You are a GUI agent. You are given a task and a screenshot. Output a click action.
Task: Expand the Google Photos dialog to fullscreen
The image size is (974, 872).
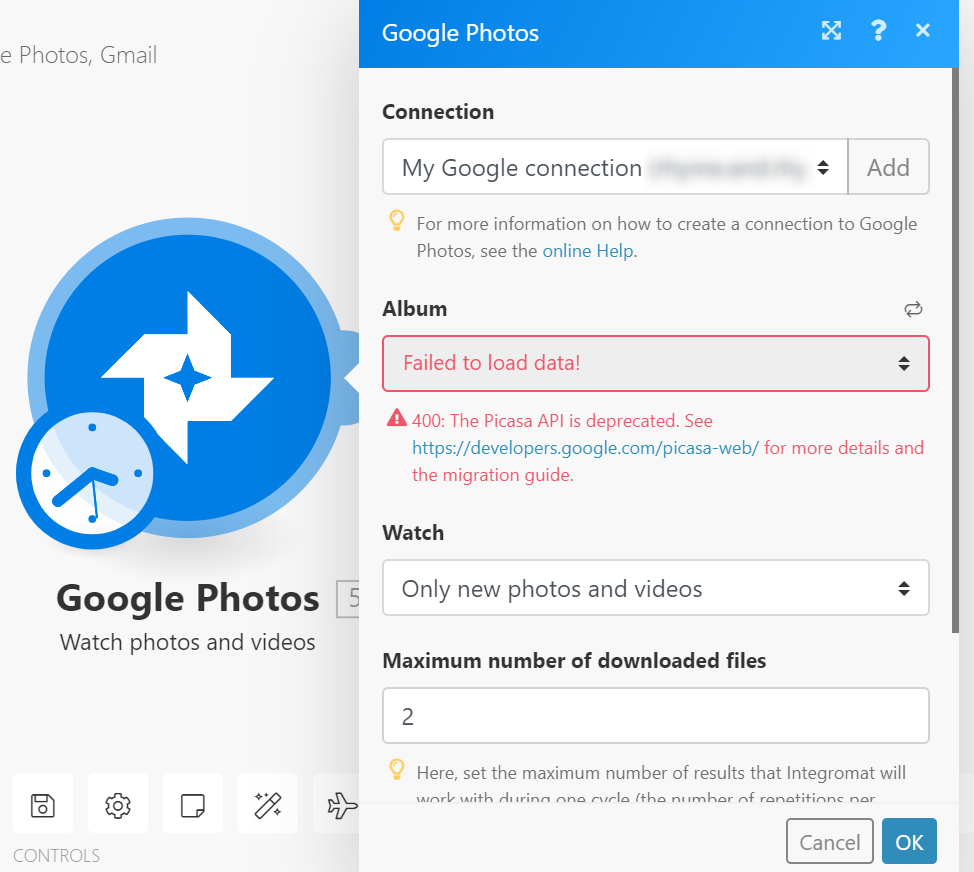pos(831,30)
